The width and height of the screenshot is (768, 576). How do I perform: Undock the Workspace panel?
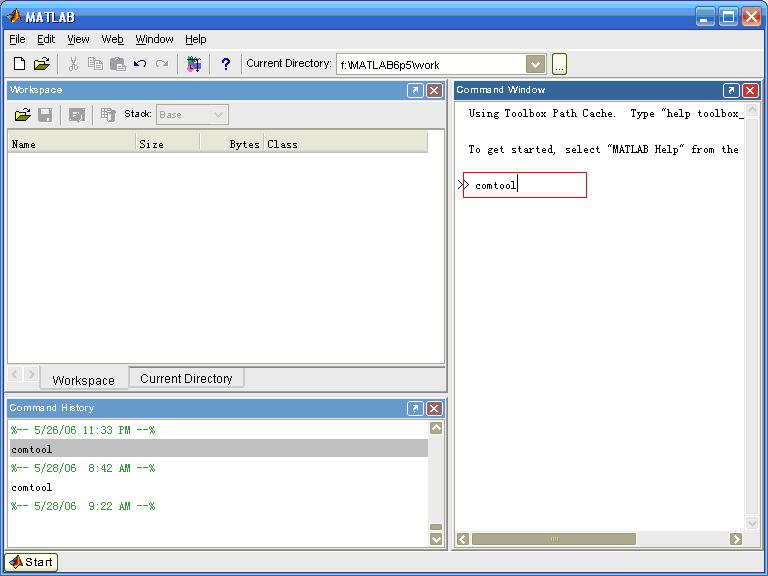tap(415, 91)
